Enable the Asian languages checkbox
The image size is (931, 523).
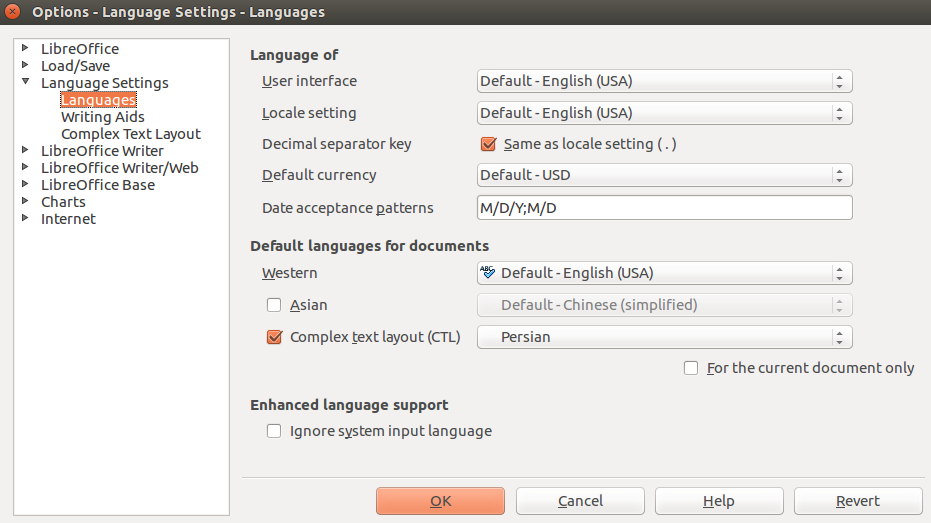point(274,305)
